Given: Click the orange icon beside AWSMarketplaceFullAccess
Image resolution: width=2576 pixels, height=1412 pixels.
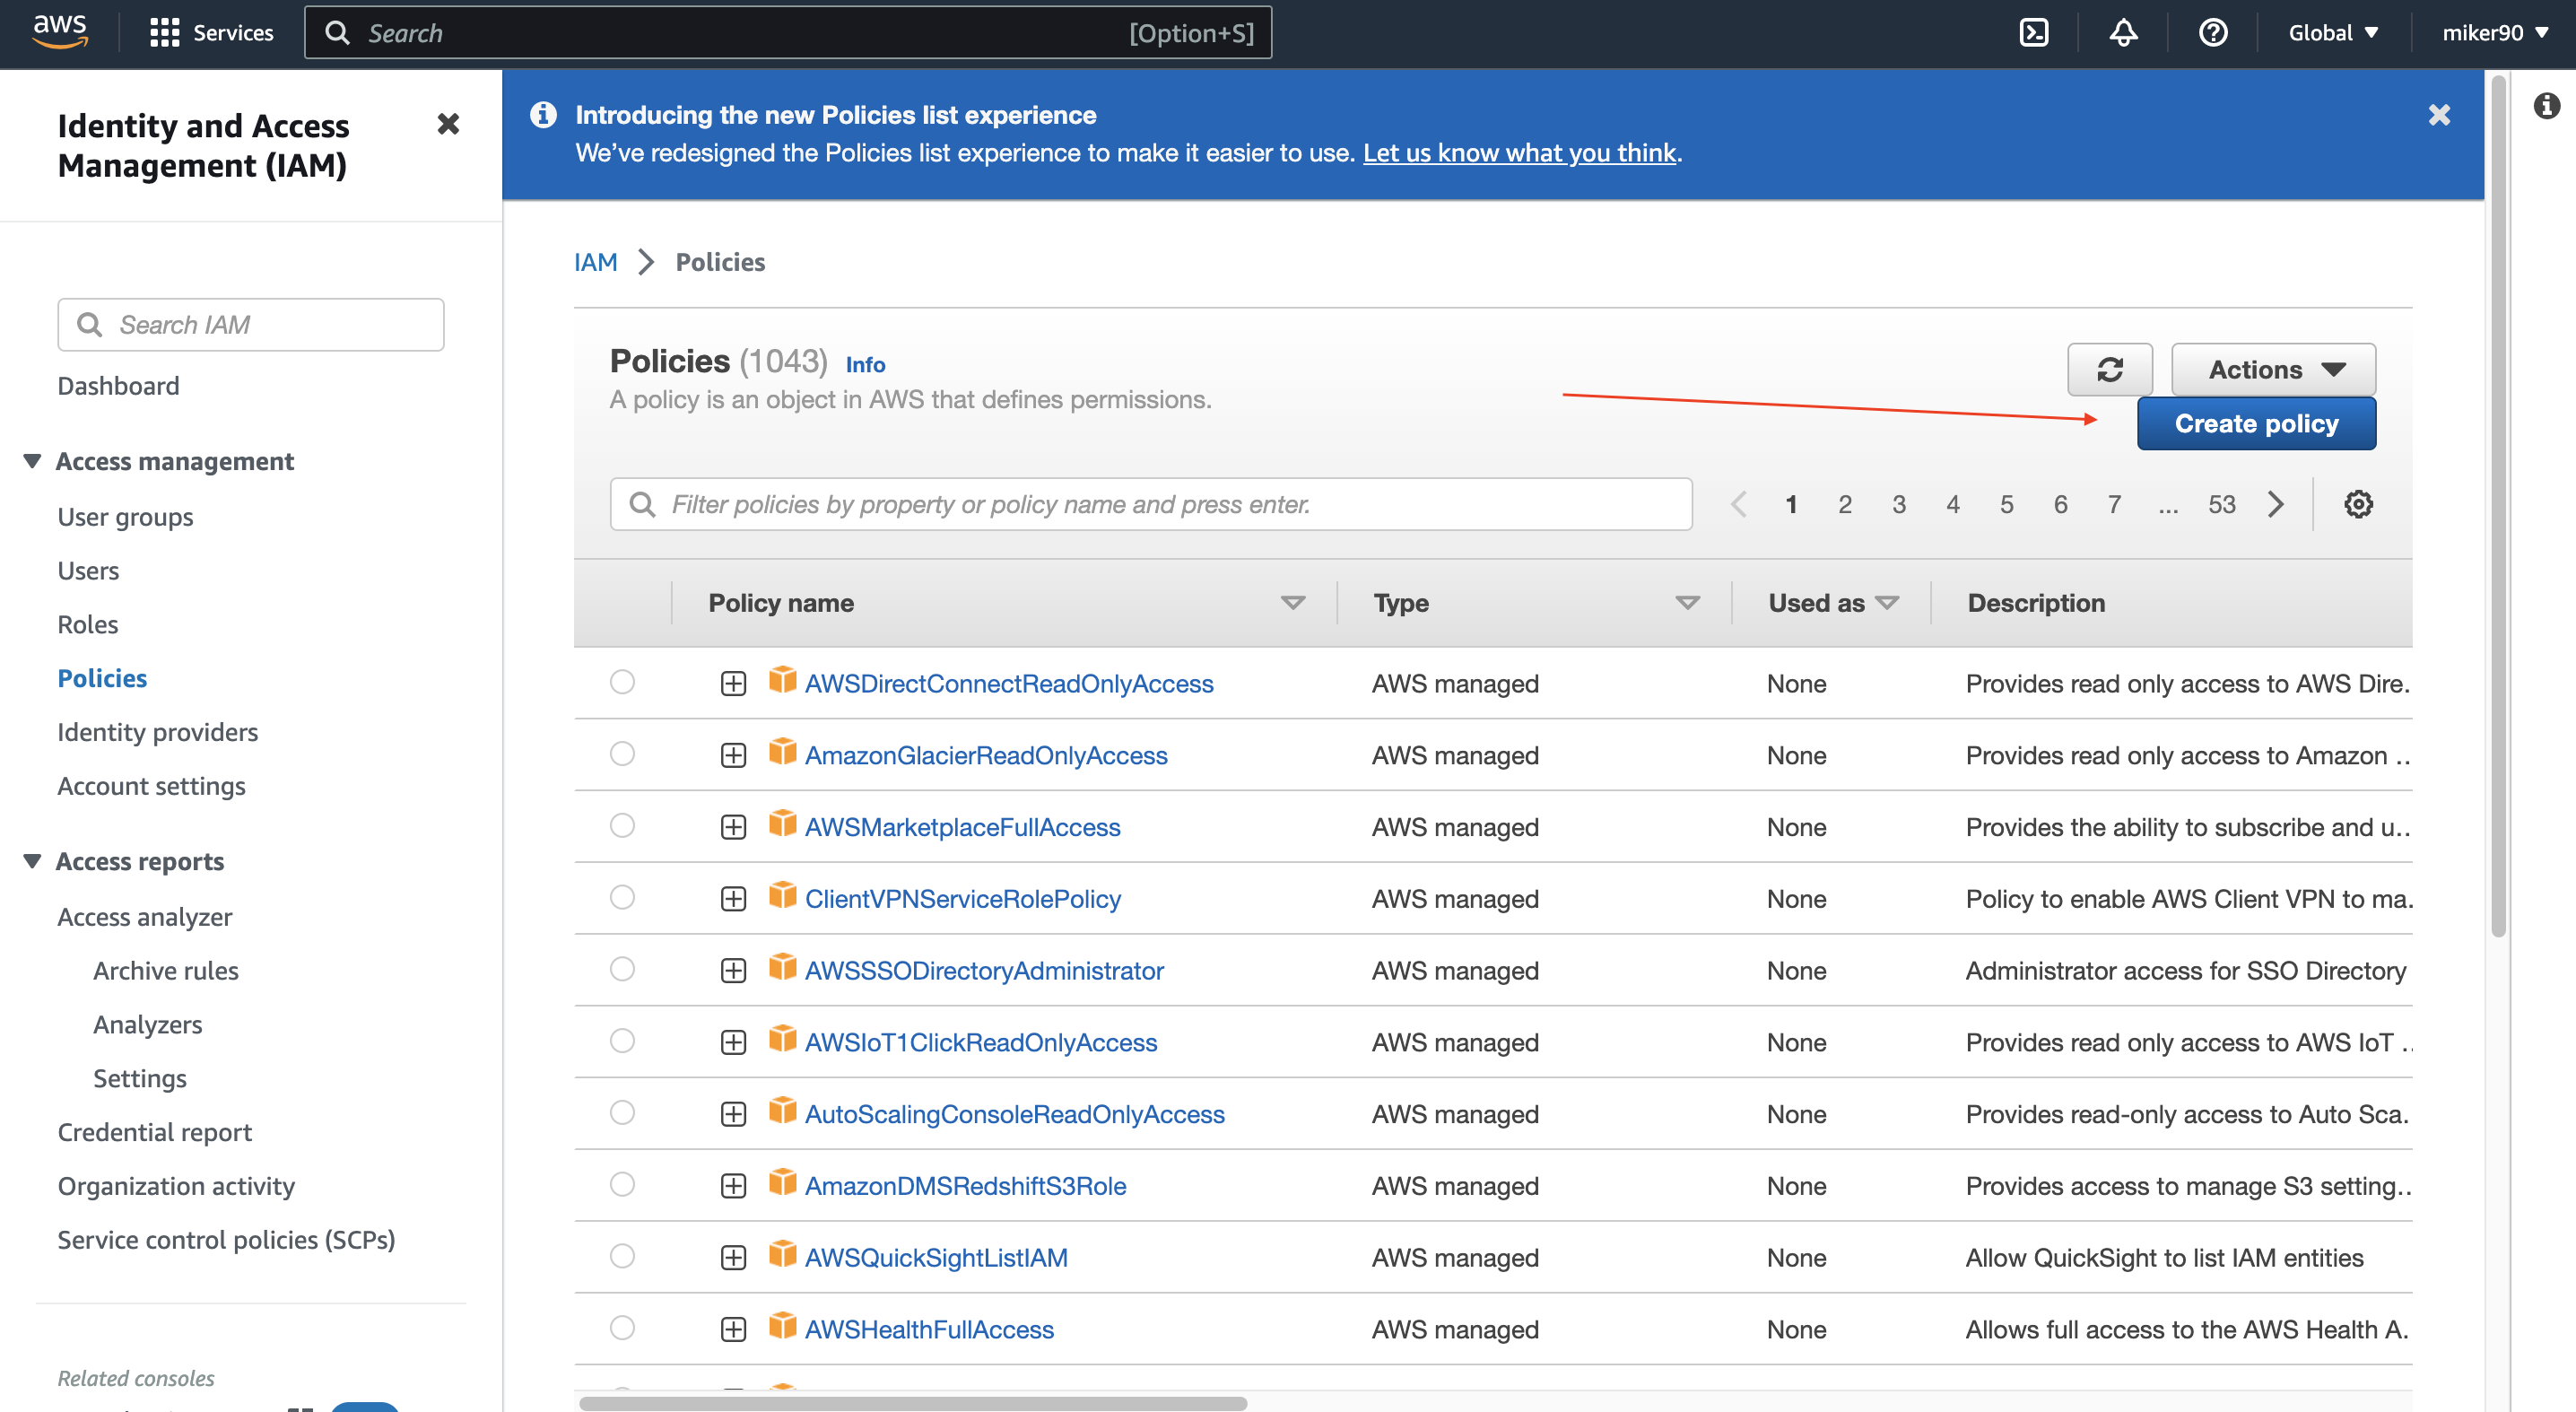Looking at the screenshot, I should pyautogui.click(x=782, y=825).
